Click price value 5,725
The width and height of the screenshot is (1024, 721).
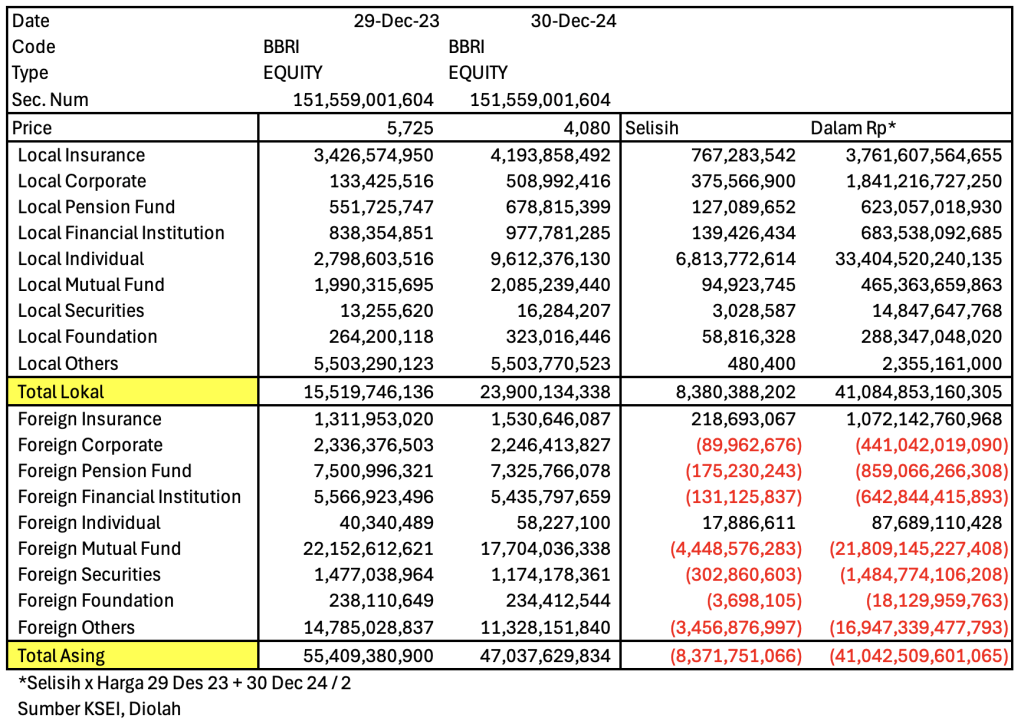point(414,128)
